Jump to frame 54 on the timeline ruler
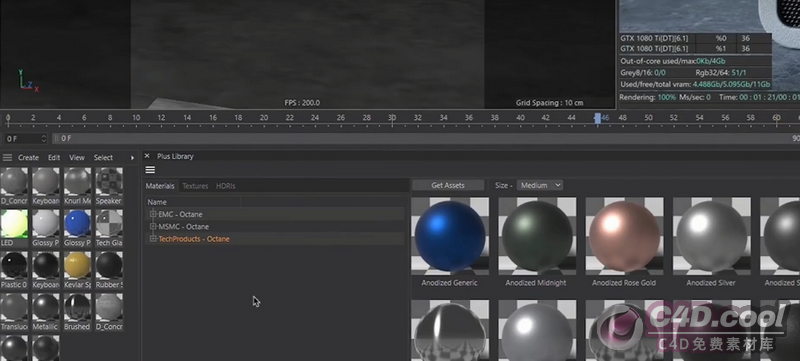This screenshot has width=800, height=361. (x=699, y=118)
